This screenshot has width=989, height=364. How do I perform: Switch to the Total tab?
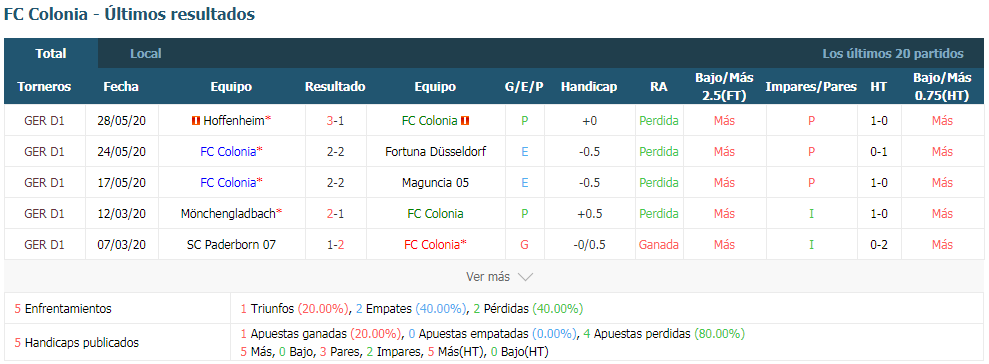point(51,54)
